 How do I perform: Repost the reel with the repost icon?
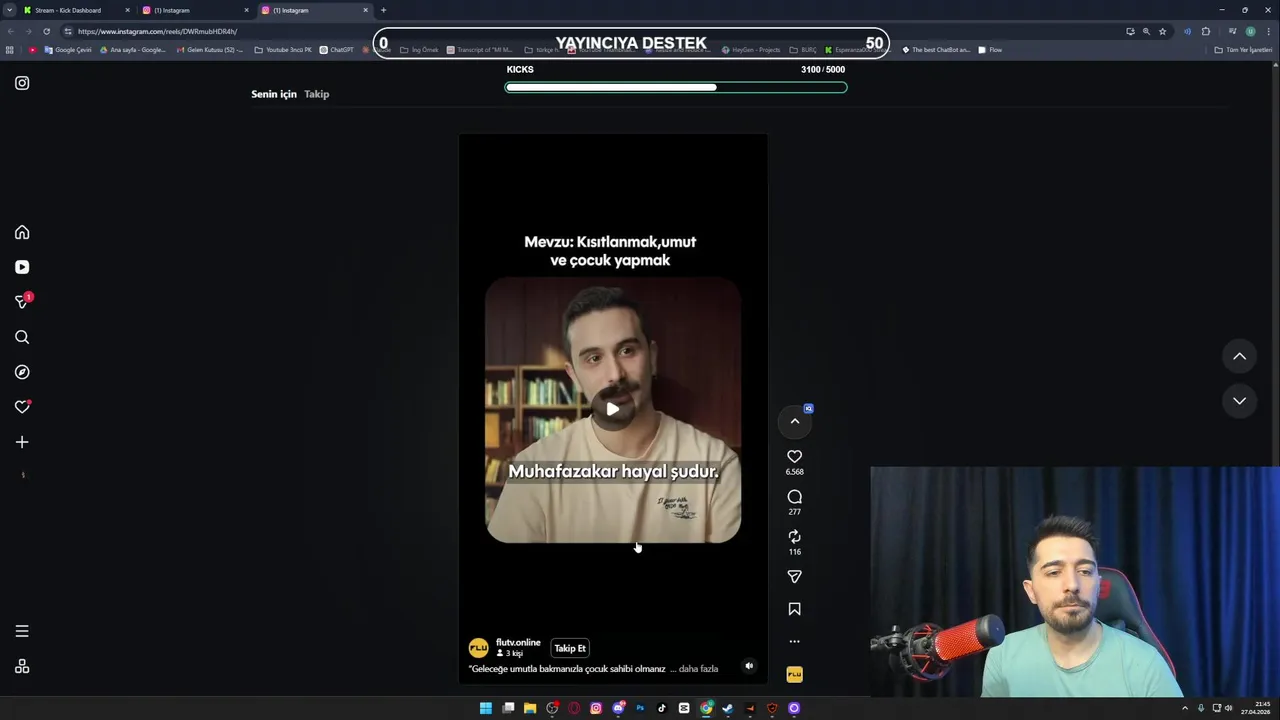click(x=794, y=537)
